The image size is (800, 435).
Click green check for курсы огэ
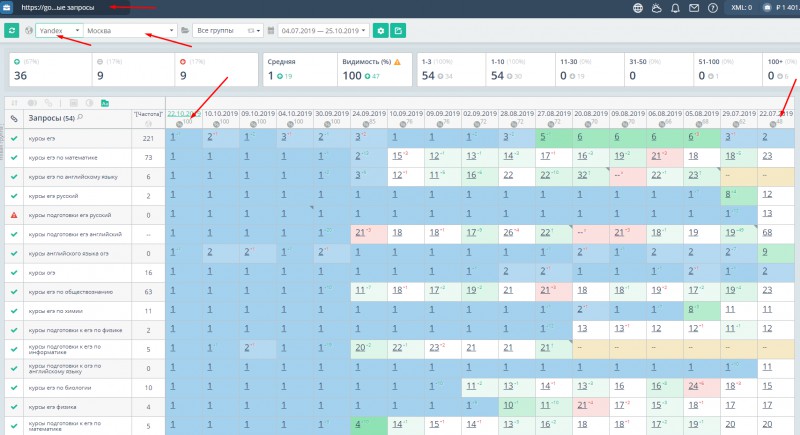[14, 272]
